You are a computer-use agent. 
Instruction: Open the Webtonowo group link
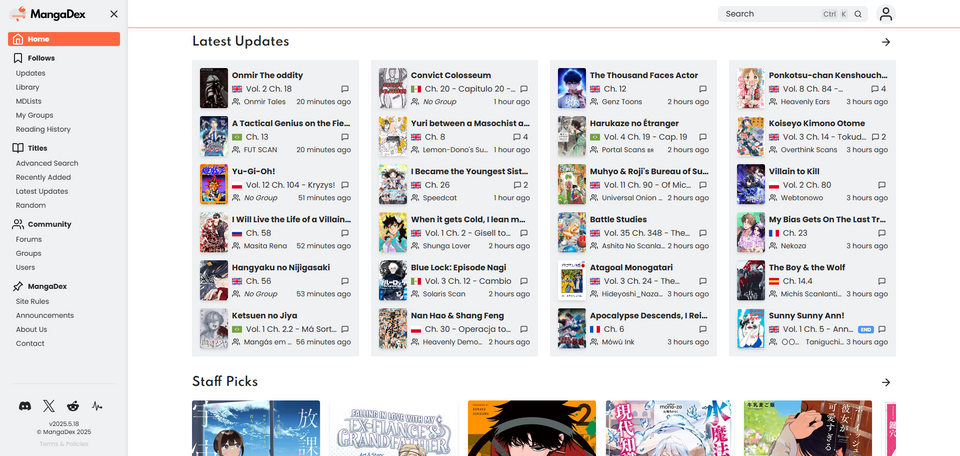(802, 198)
